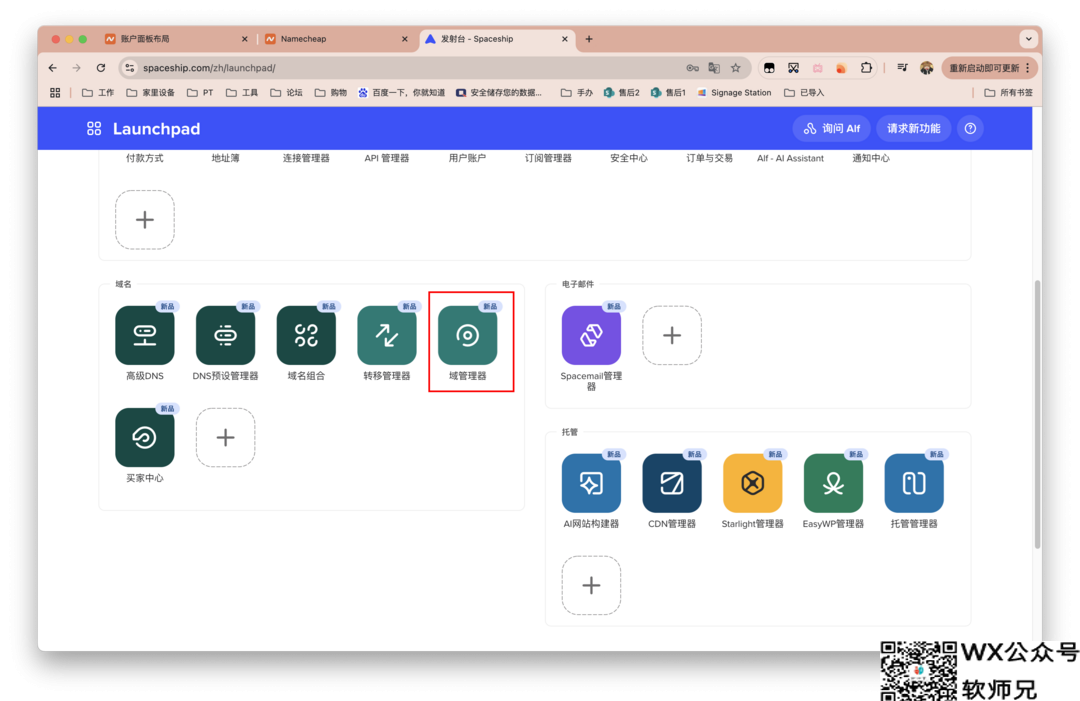Open the saved passwords key icon
Screen dimensions: 1080x701
(x=692, y=68)
